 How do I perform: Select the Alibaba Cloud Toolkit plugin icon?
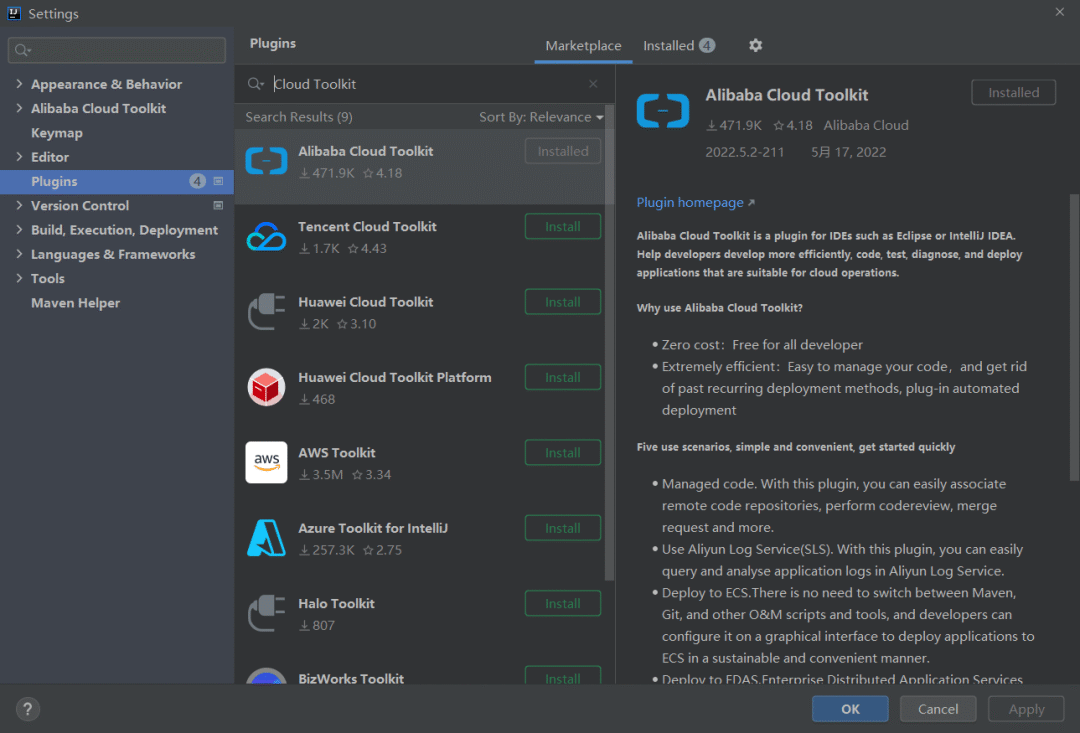click(266, 160)
